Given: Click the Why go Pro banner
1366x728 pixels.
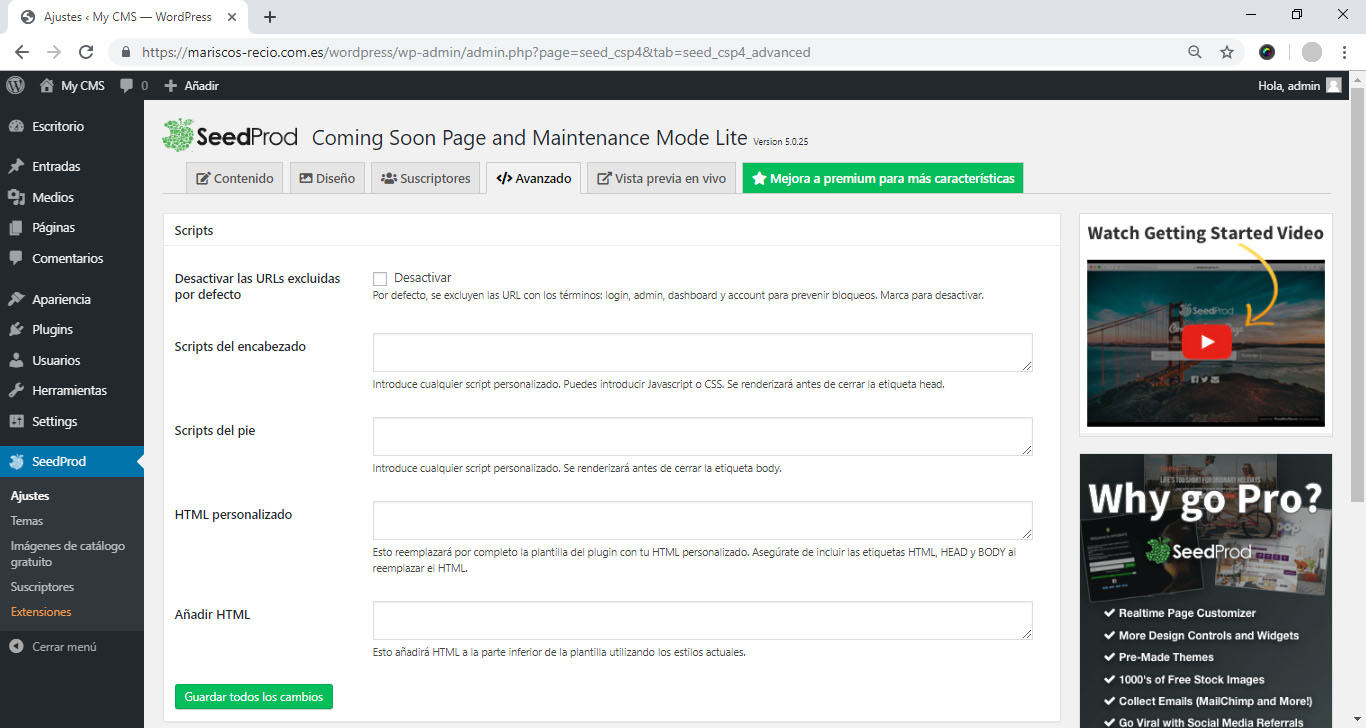Looking at the screenshot, I should [1206, 590].
